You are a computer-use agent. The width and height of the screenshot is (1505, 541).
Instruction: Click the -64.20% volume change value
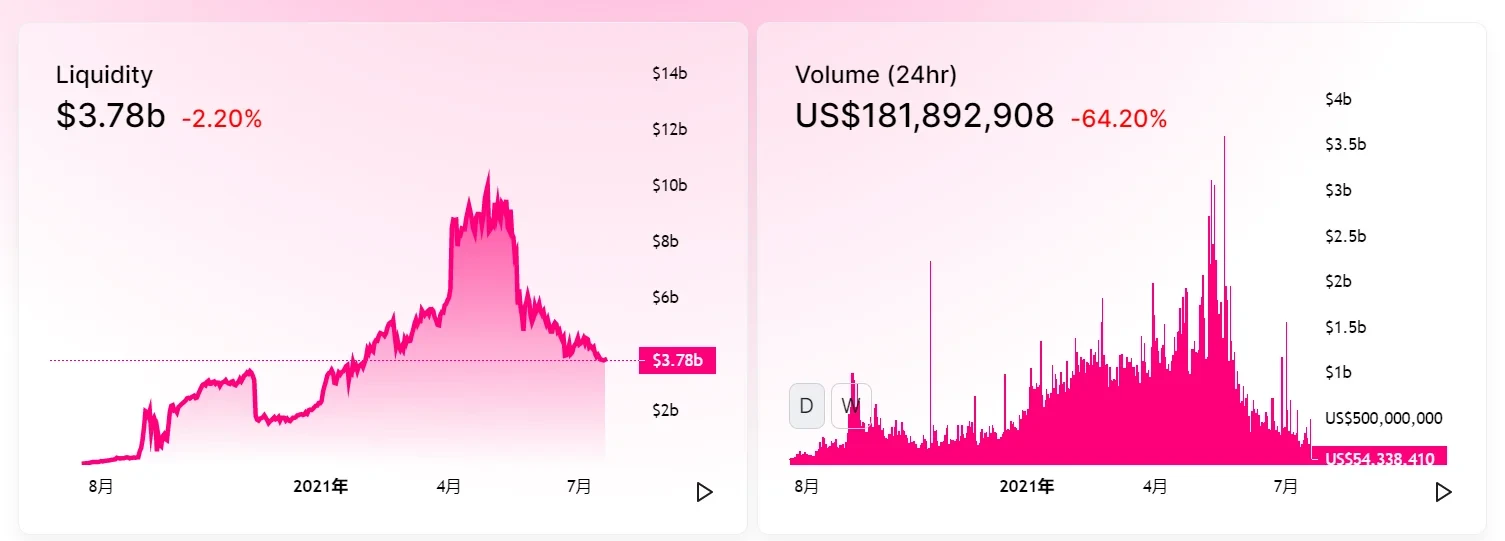coord(1118,119)
